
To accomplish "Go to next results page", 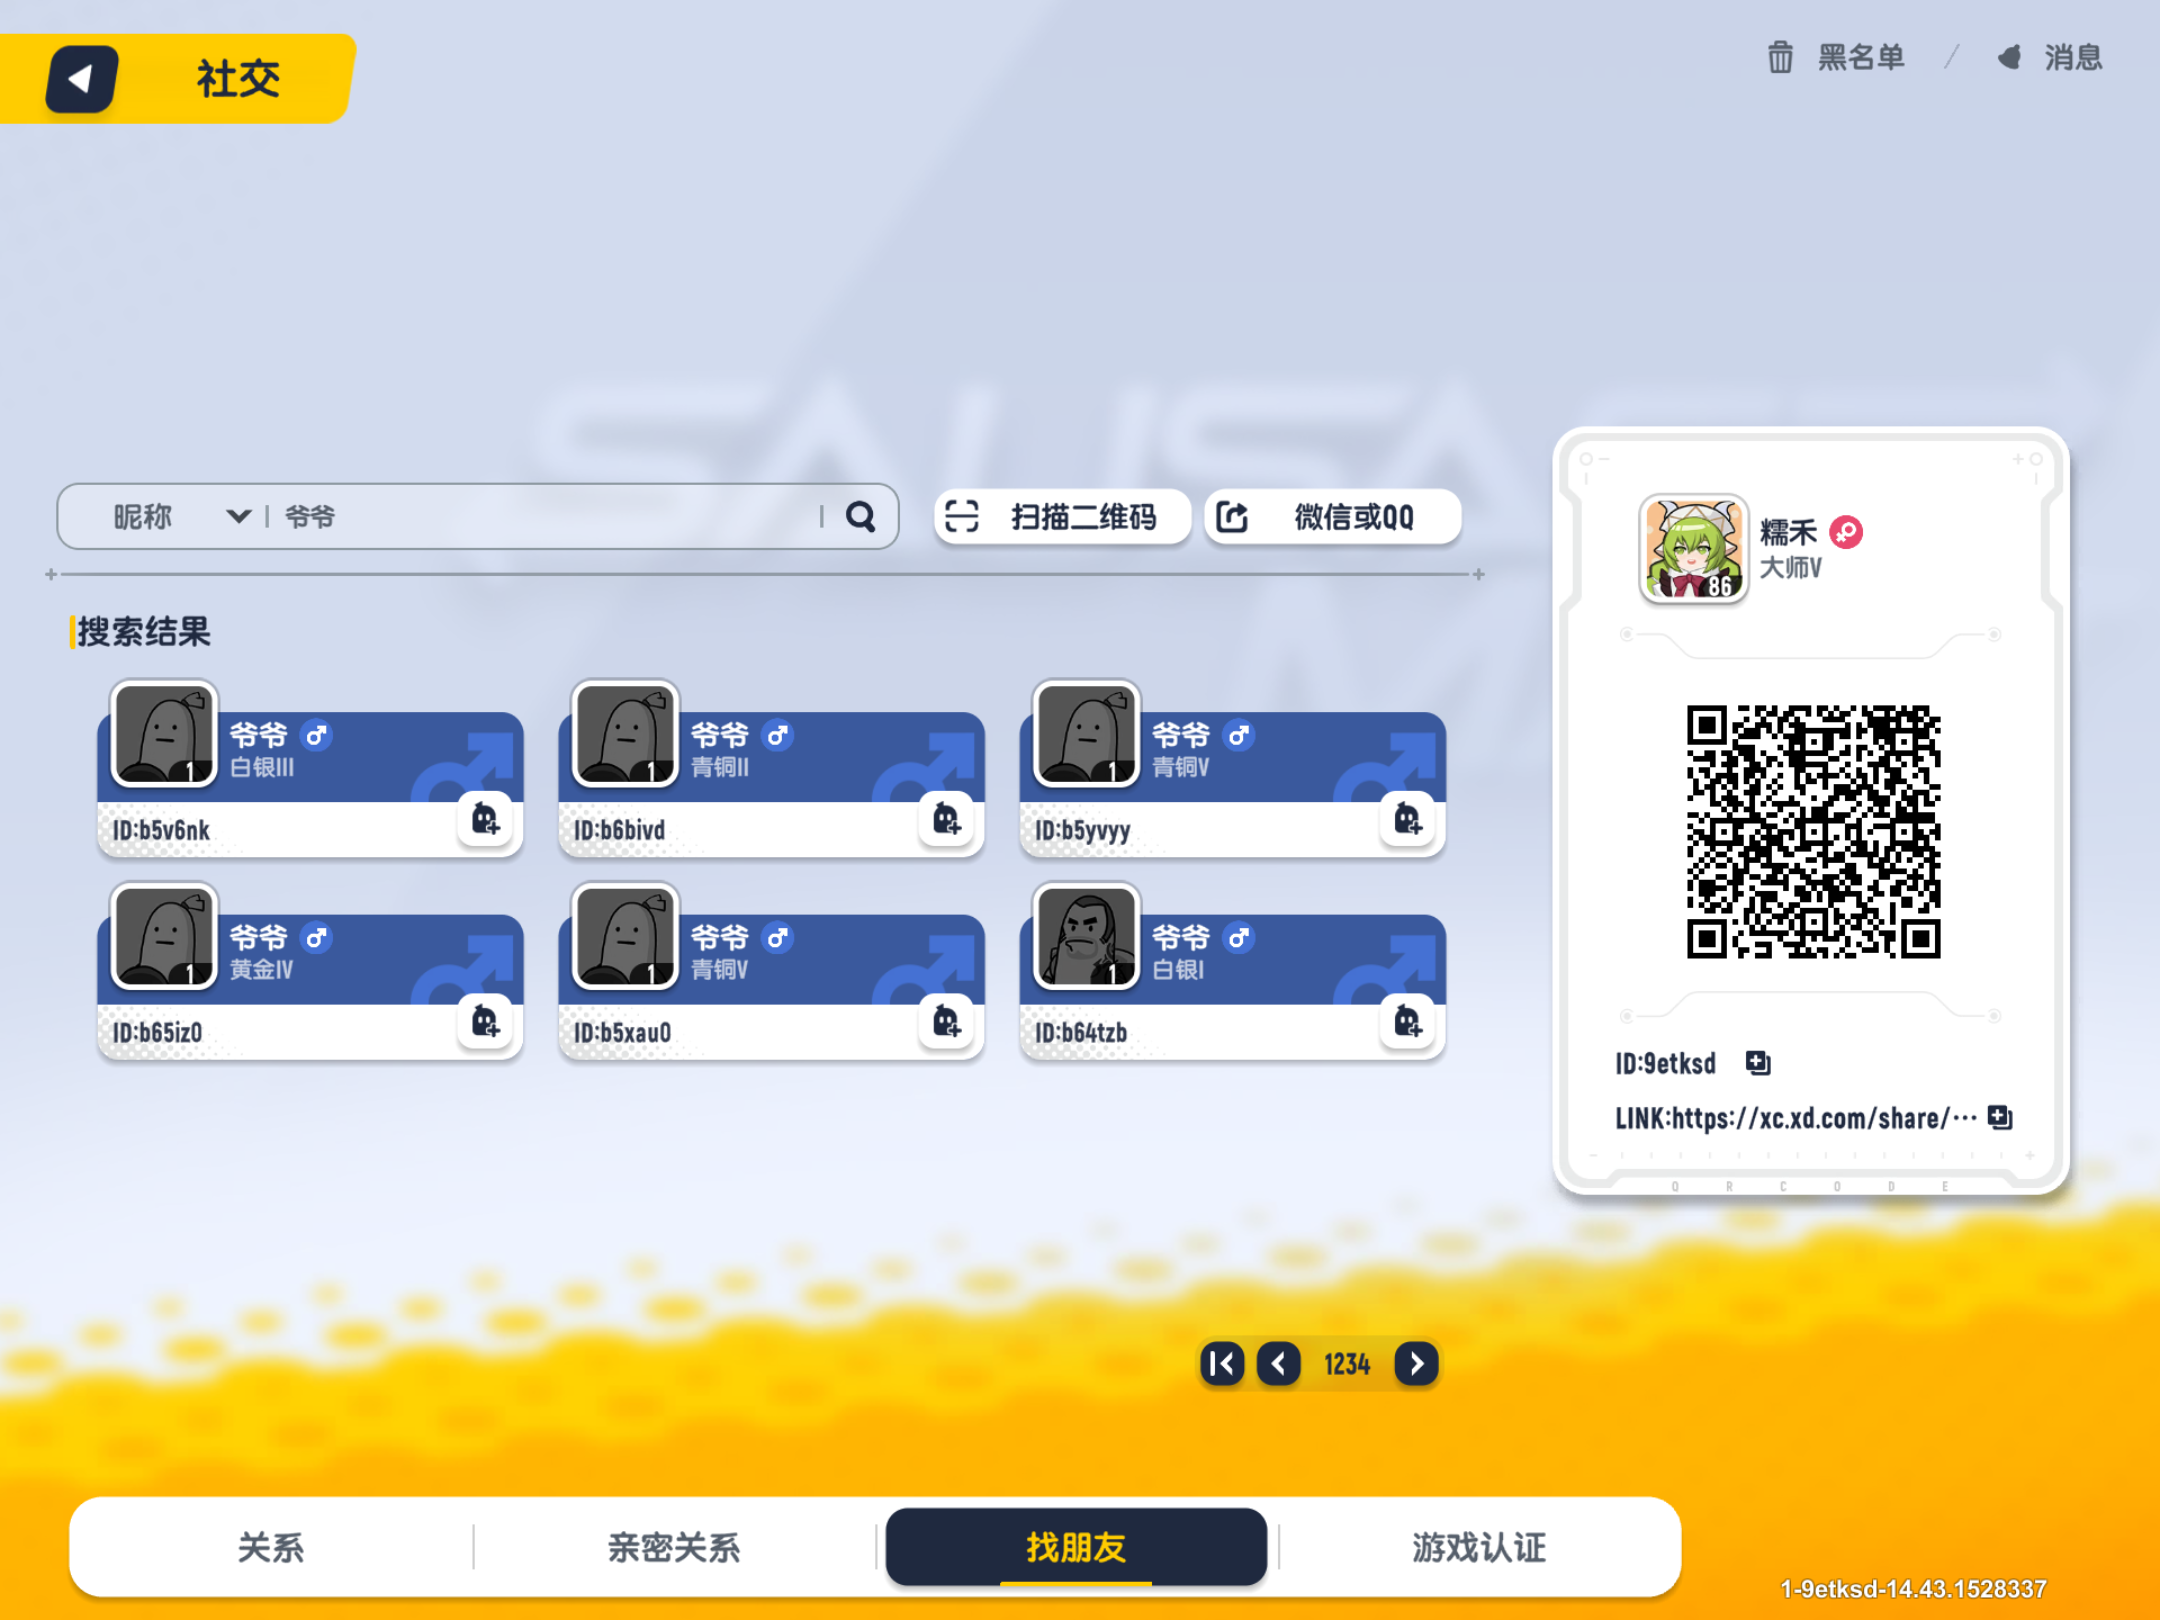I will click(1416, 1363).
